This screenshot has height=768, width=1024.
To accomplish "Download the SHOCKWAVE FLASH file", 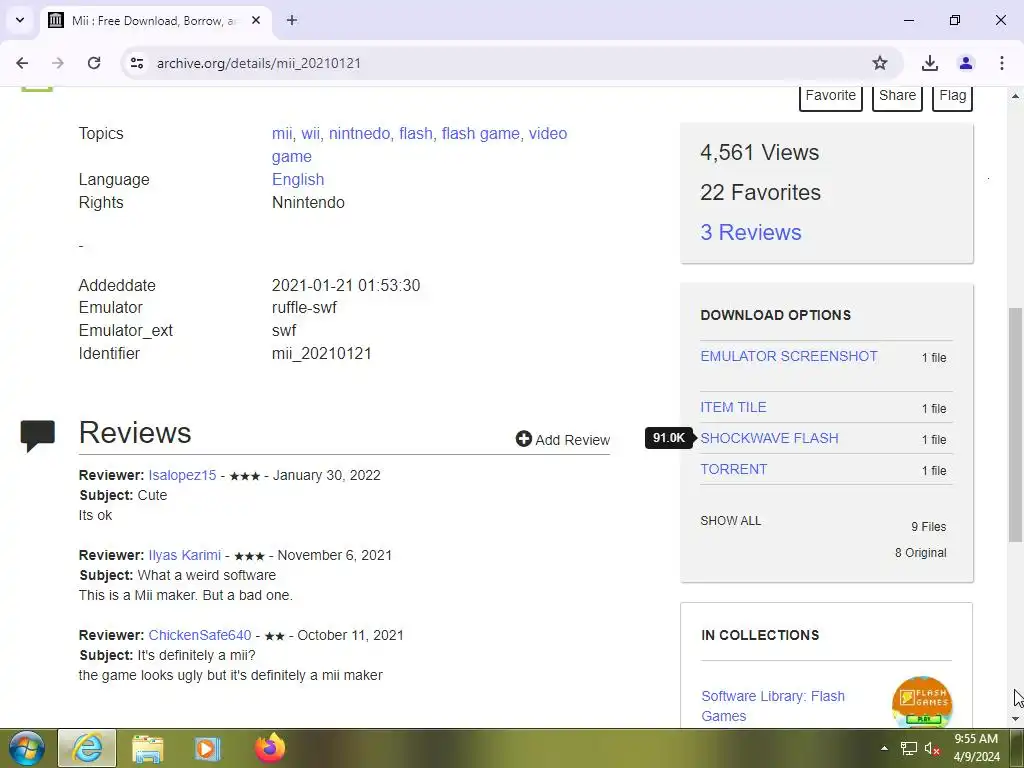I will point(769,438).
